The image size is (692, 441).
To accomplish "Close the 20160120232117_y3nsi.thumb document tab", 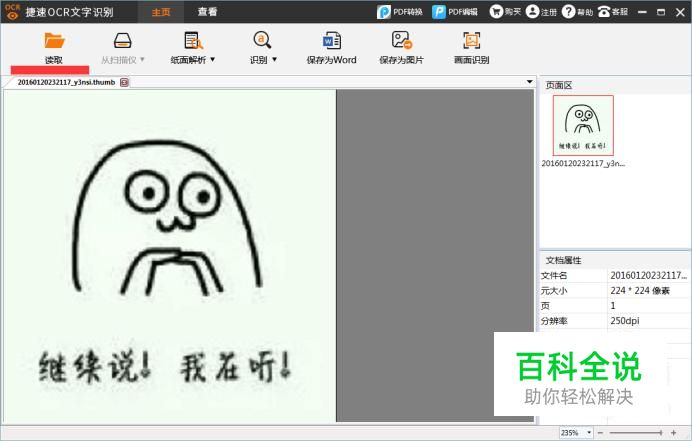I will (x=124, y=82).
